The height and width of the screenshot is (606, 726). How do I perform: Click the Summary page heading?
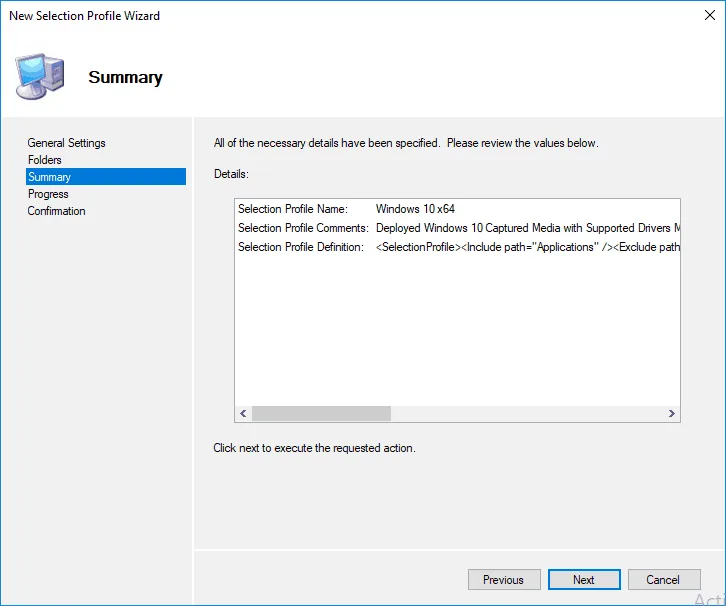tap(125, 77)
